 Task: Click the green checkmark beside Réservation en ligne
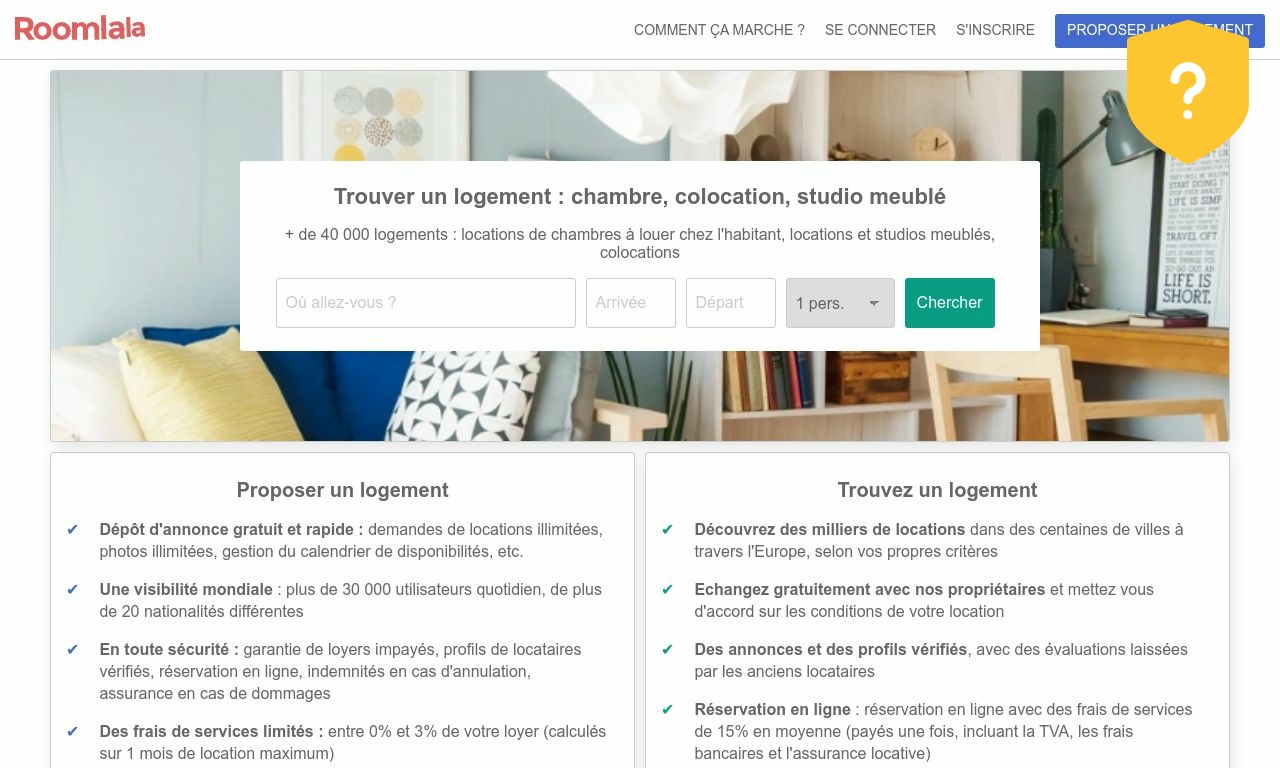[667, 710]
